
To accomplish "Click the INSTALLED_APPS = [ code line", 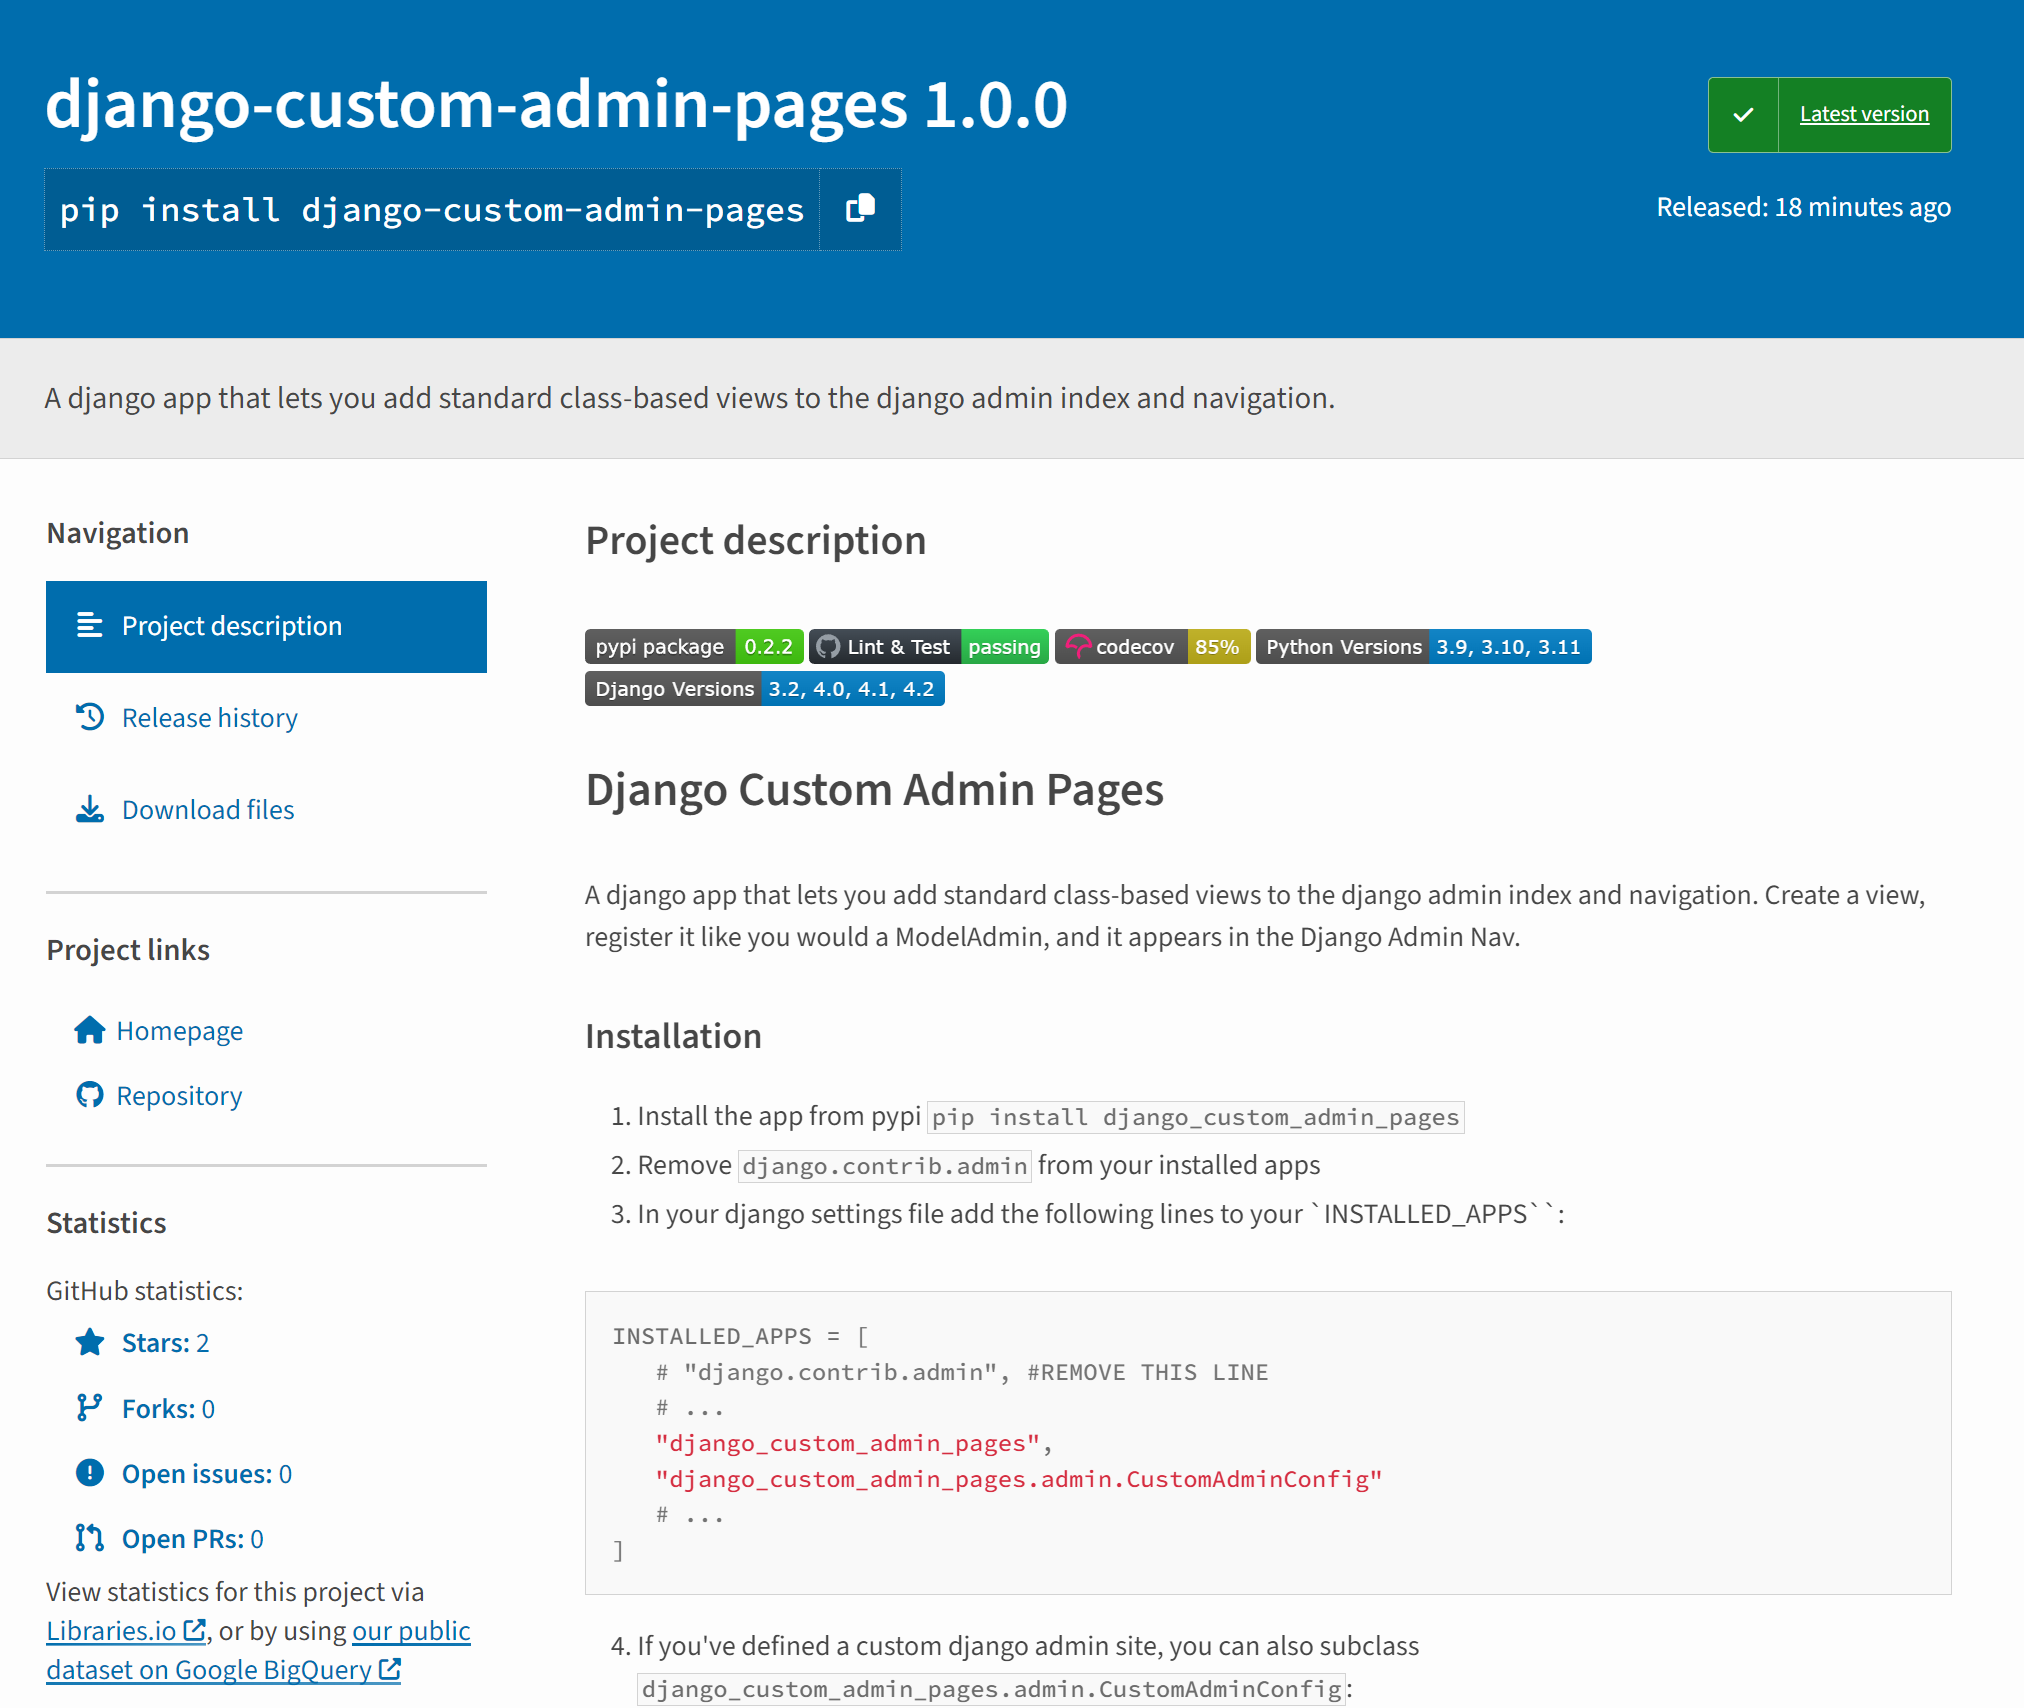I will point(741,1337).
